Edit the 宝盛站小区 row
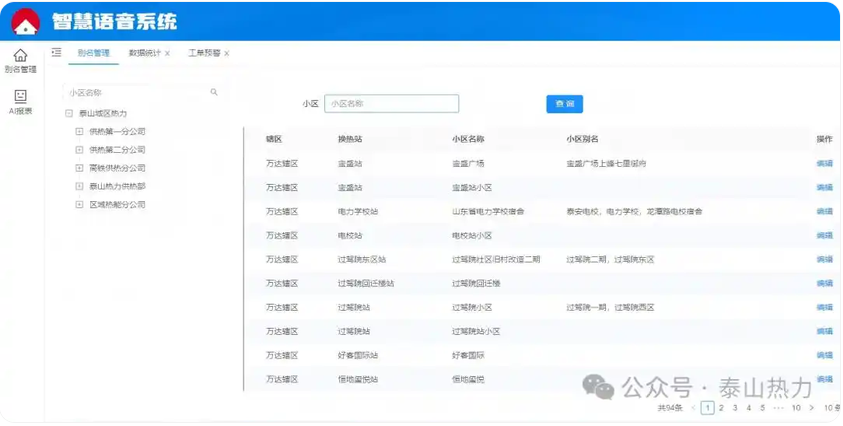The image size is (843, 426). (824, 188)
